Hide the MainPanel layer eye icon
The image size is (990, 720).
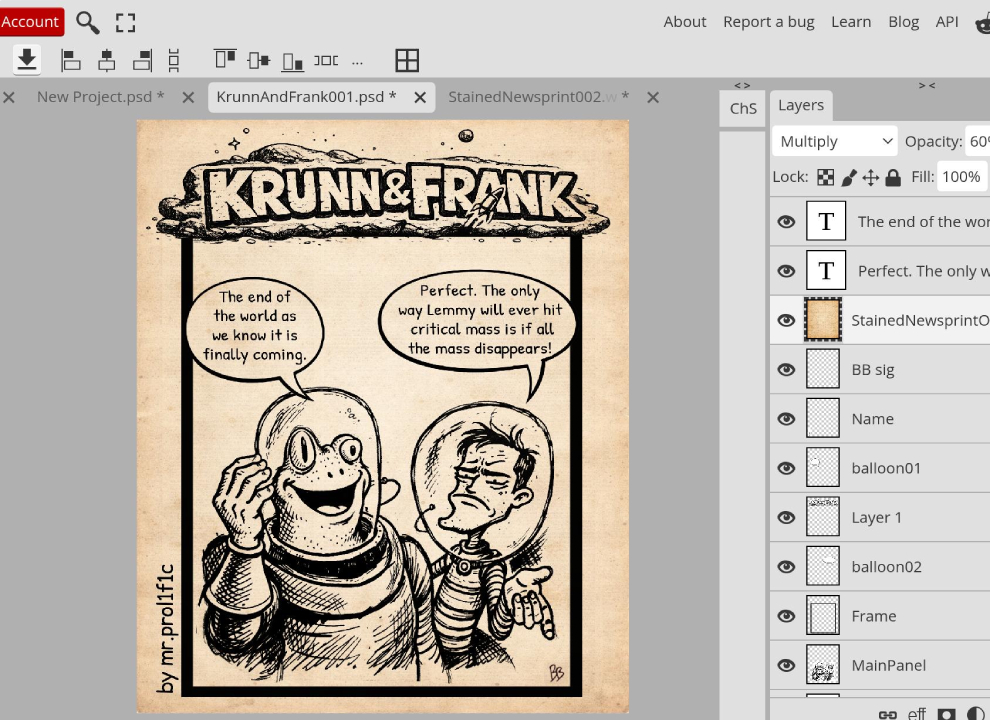point(787,665)
